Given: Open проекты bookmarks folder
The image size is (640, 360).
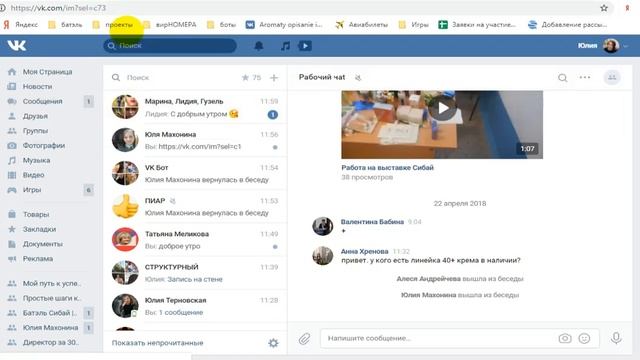Looking at the screenshot, I should (113, 24).
